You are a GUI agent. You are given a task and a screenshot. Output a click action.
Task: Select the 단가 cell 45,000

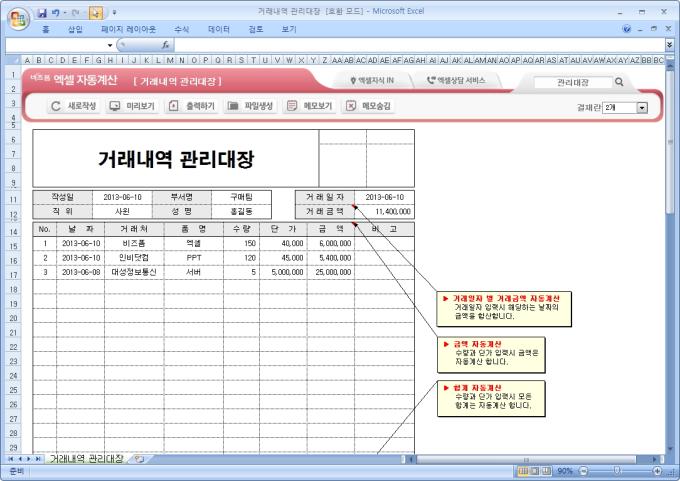tap(283, 258)
